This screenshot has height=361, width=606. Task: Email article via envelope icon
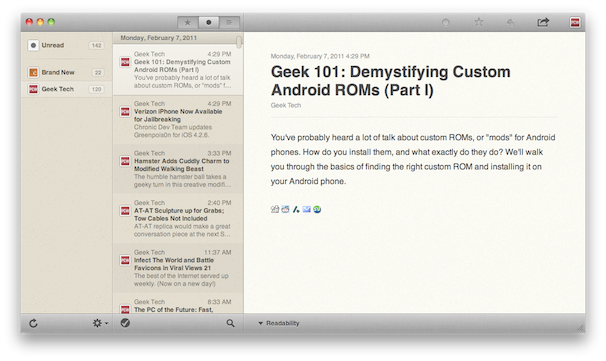point(306,209)
